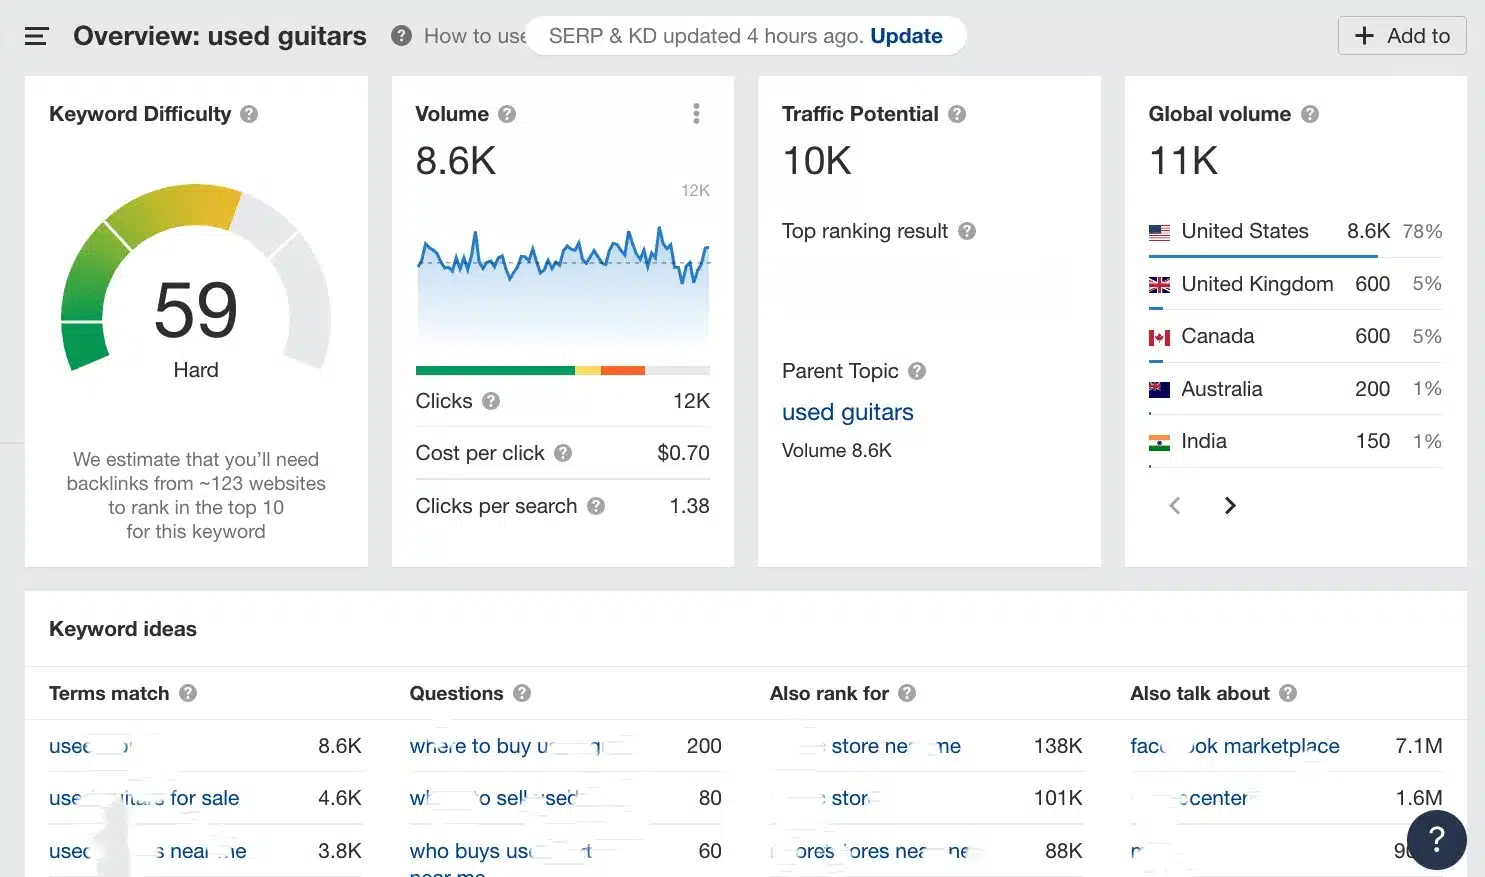Viewport: 1485px width, 877px height.
Task: Click the previous arrow in Global volume
Action: coord(1174,505)
